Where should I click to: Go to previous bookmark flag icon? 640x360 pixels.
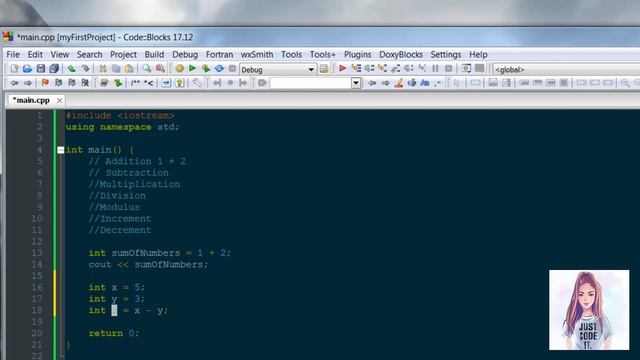point(59,83)
